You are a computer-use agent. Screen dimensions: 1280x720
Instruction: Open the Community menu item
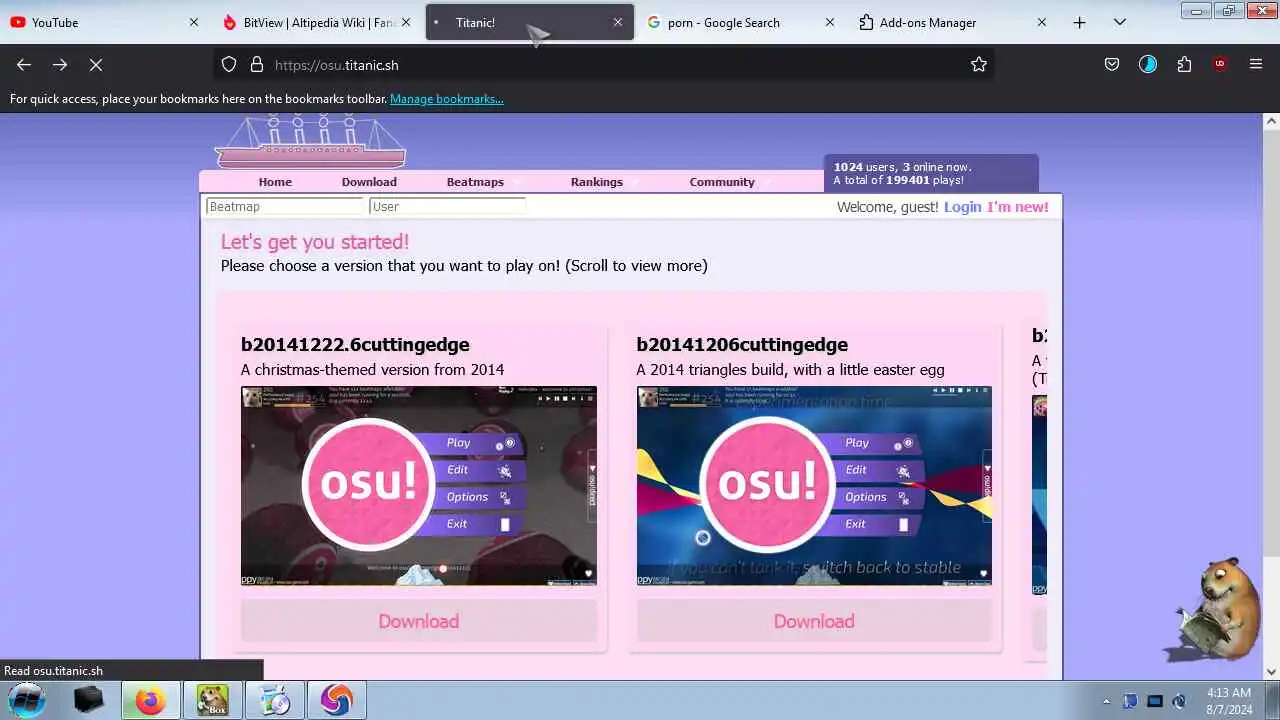(722, 182)
